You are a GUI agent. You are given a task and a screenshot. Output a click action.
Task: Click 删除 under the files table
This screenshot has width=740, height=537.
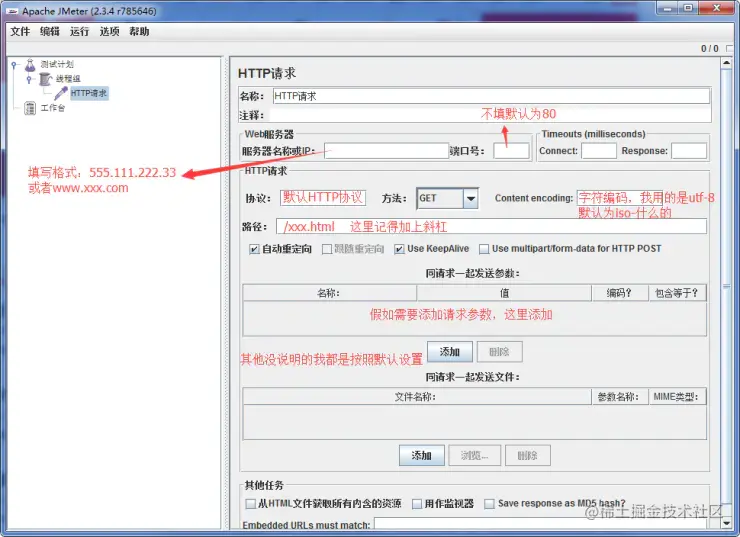(528, 456)
